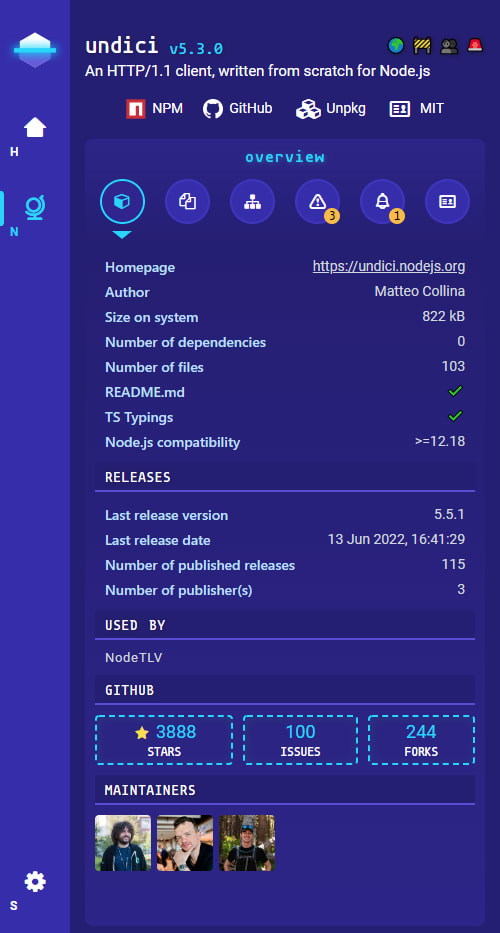Select the NodeTLV used-by entry

(134, 658)
